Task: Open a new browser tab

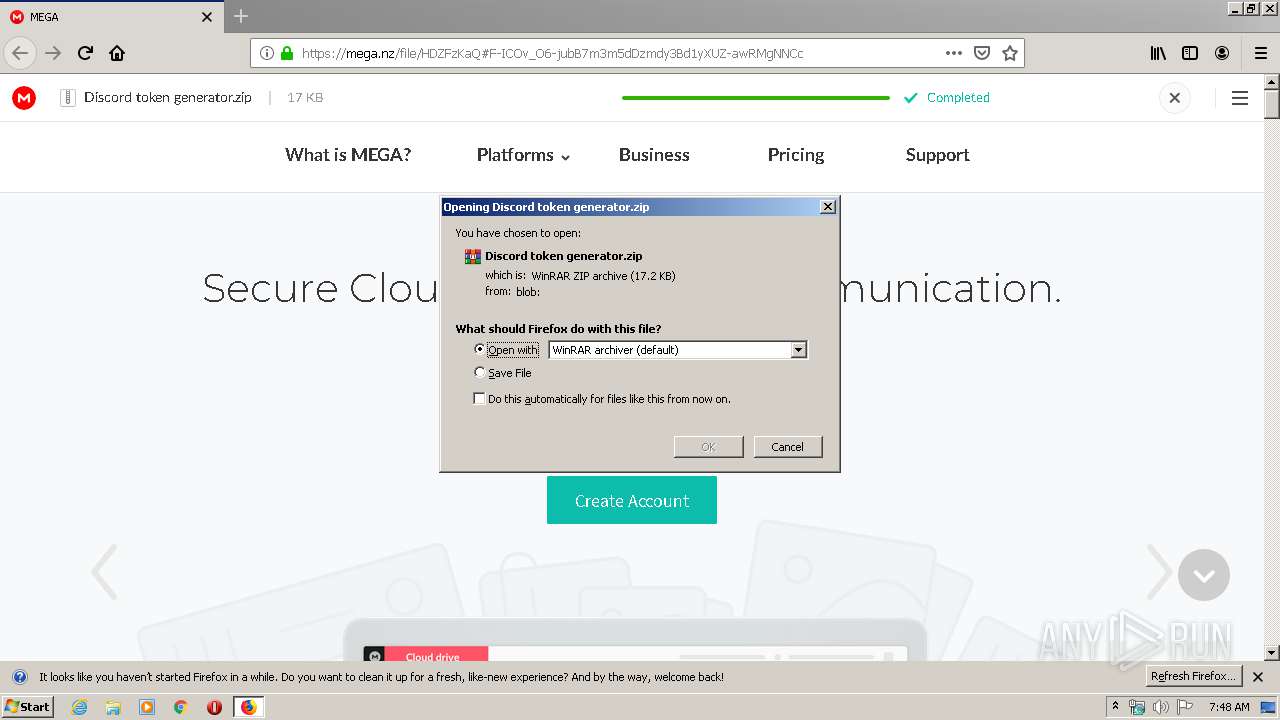Action: click(241, 16)
